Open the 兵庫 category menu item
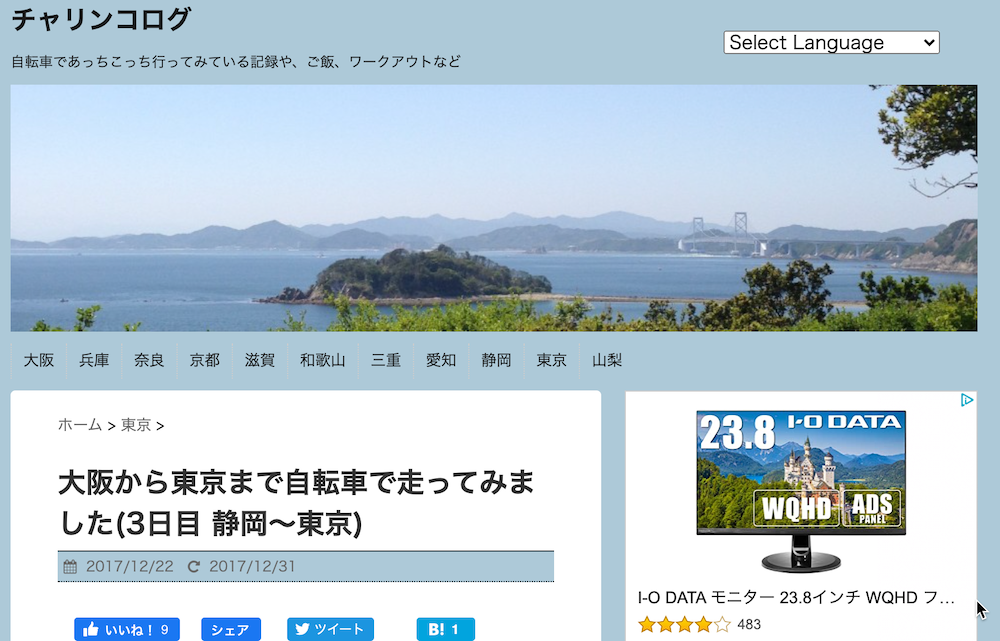Image resolution: width=1000 pixels, height=641 pixels. click(x=94, y=360)
